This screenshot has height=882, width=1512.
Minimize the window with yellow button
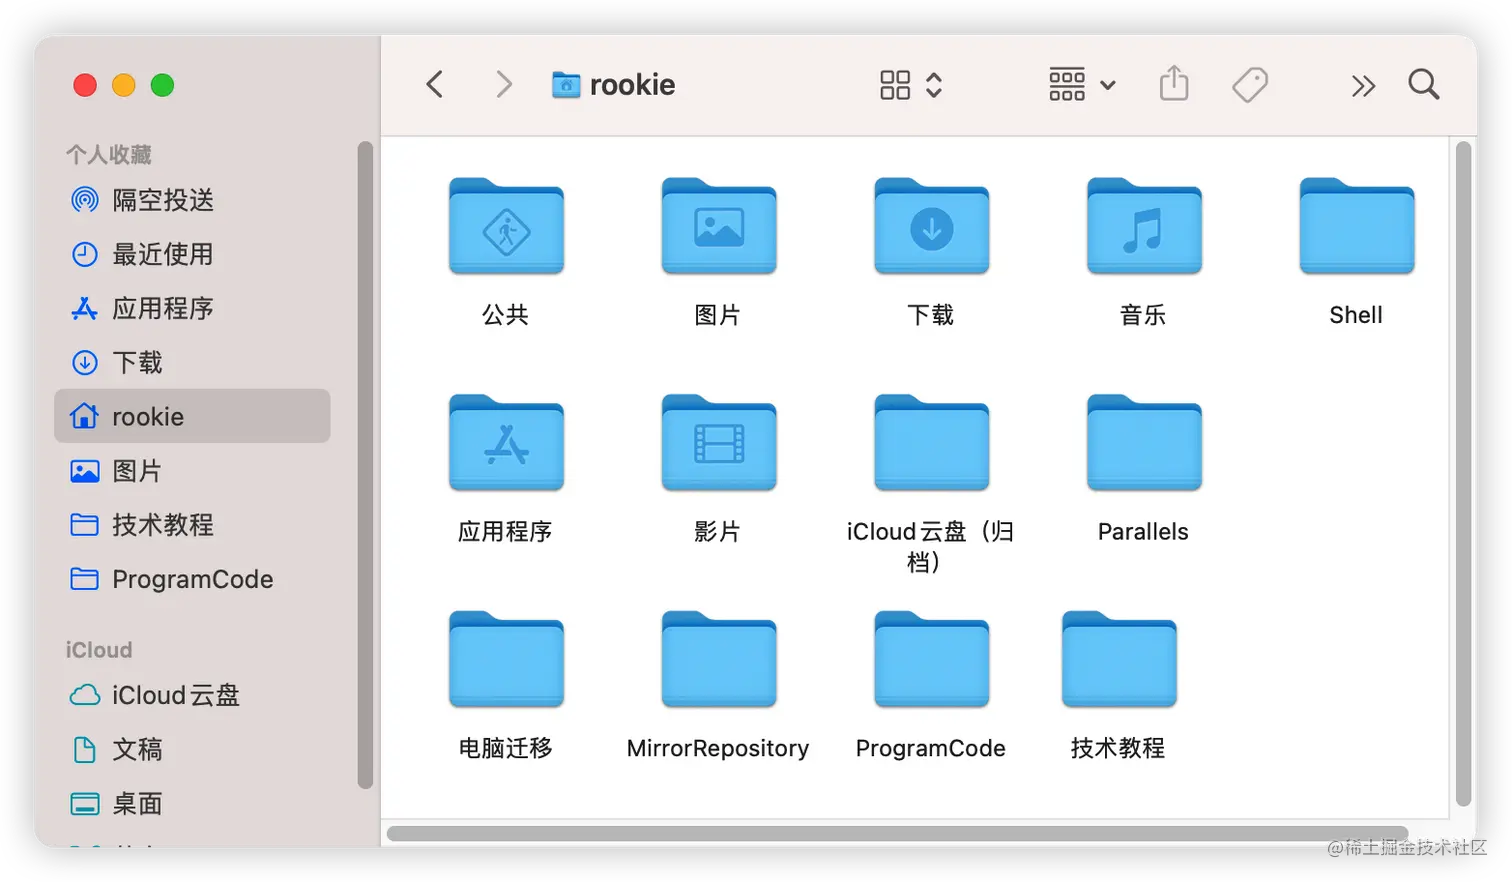[124, 85]
